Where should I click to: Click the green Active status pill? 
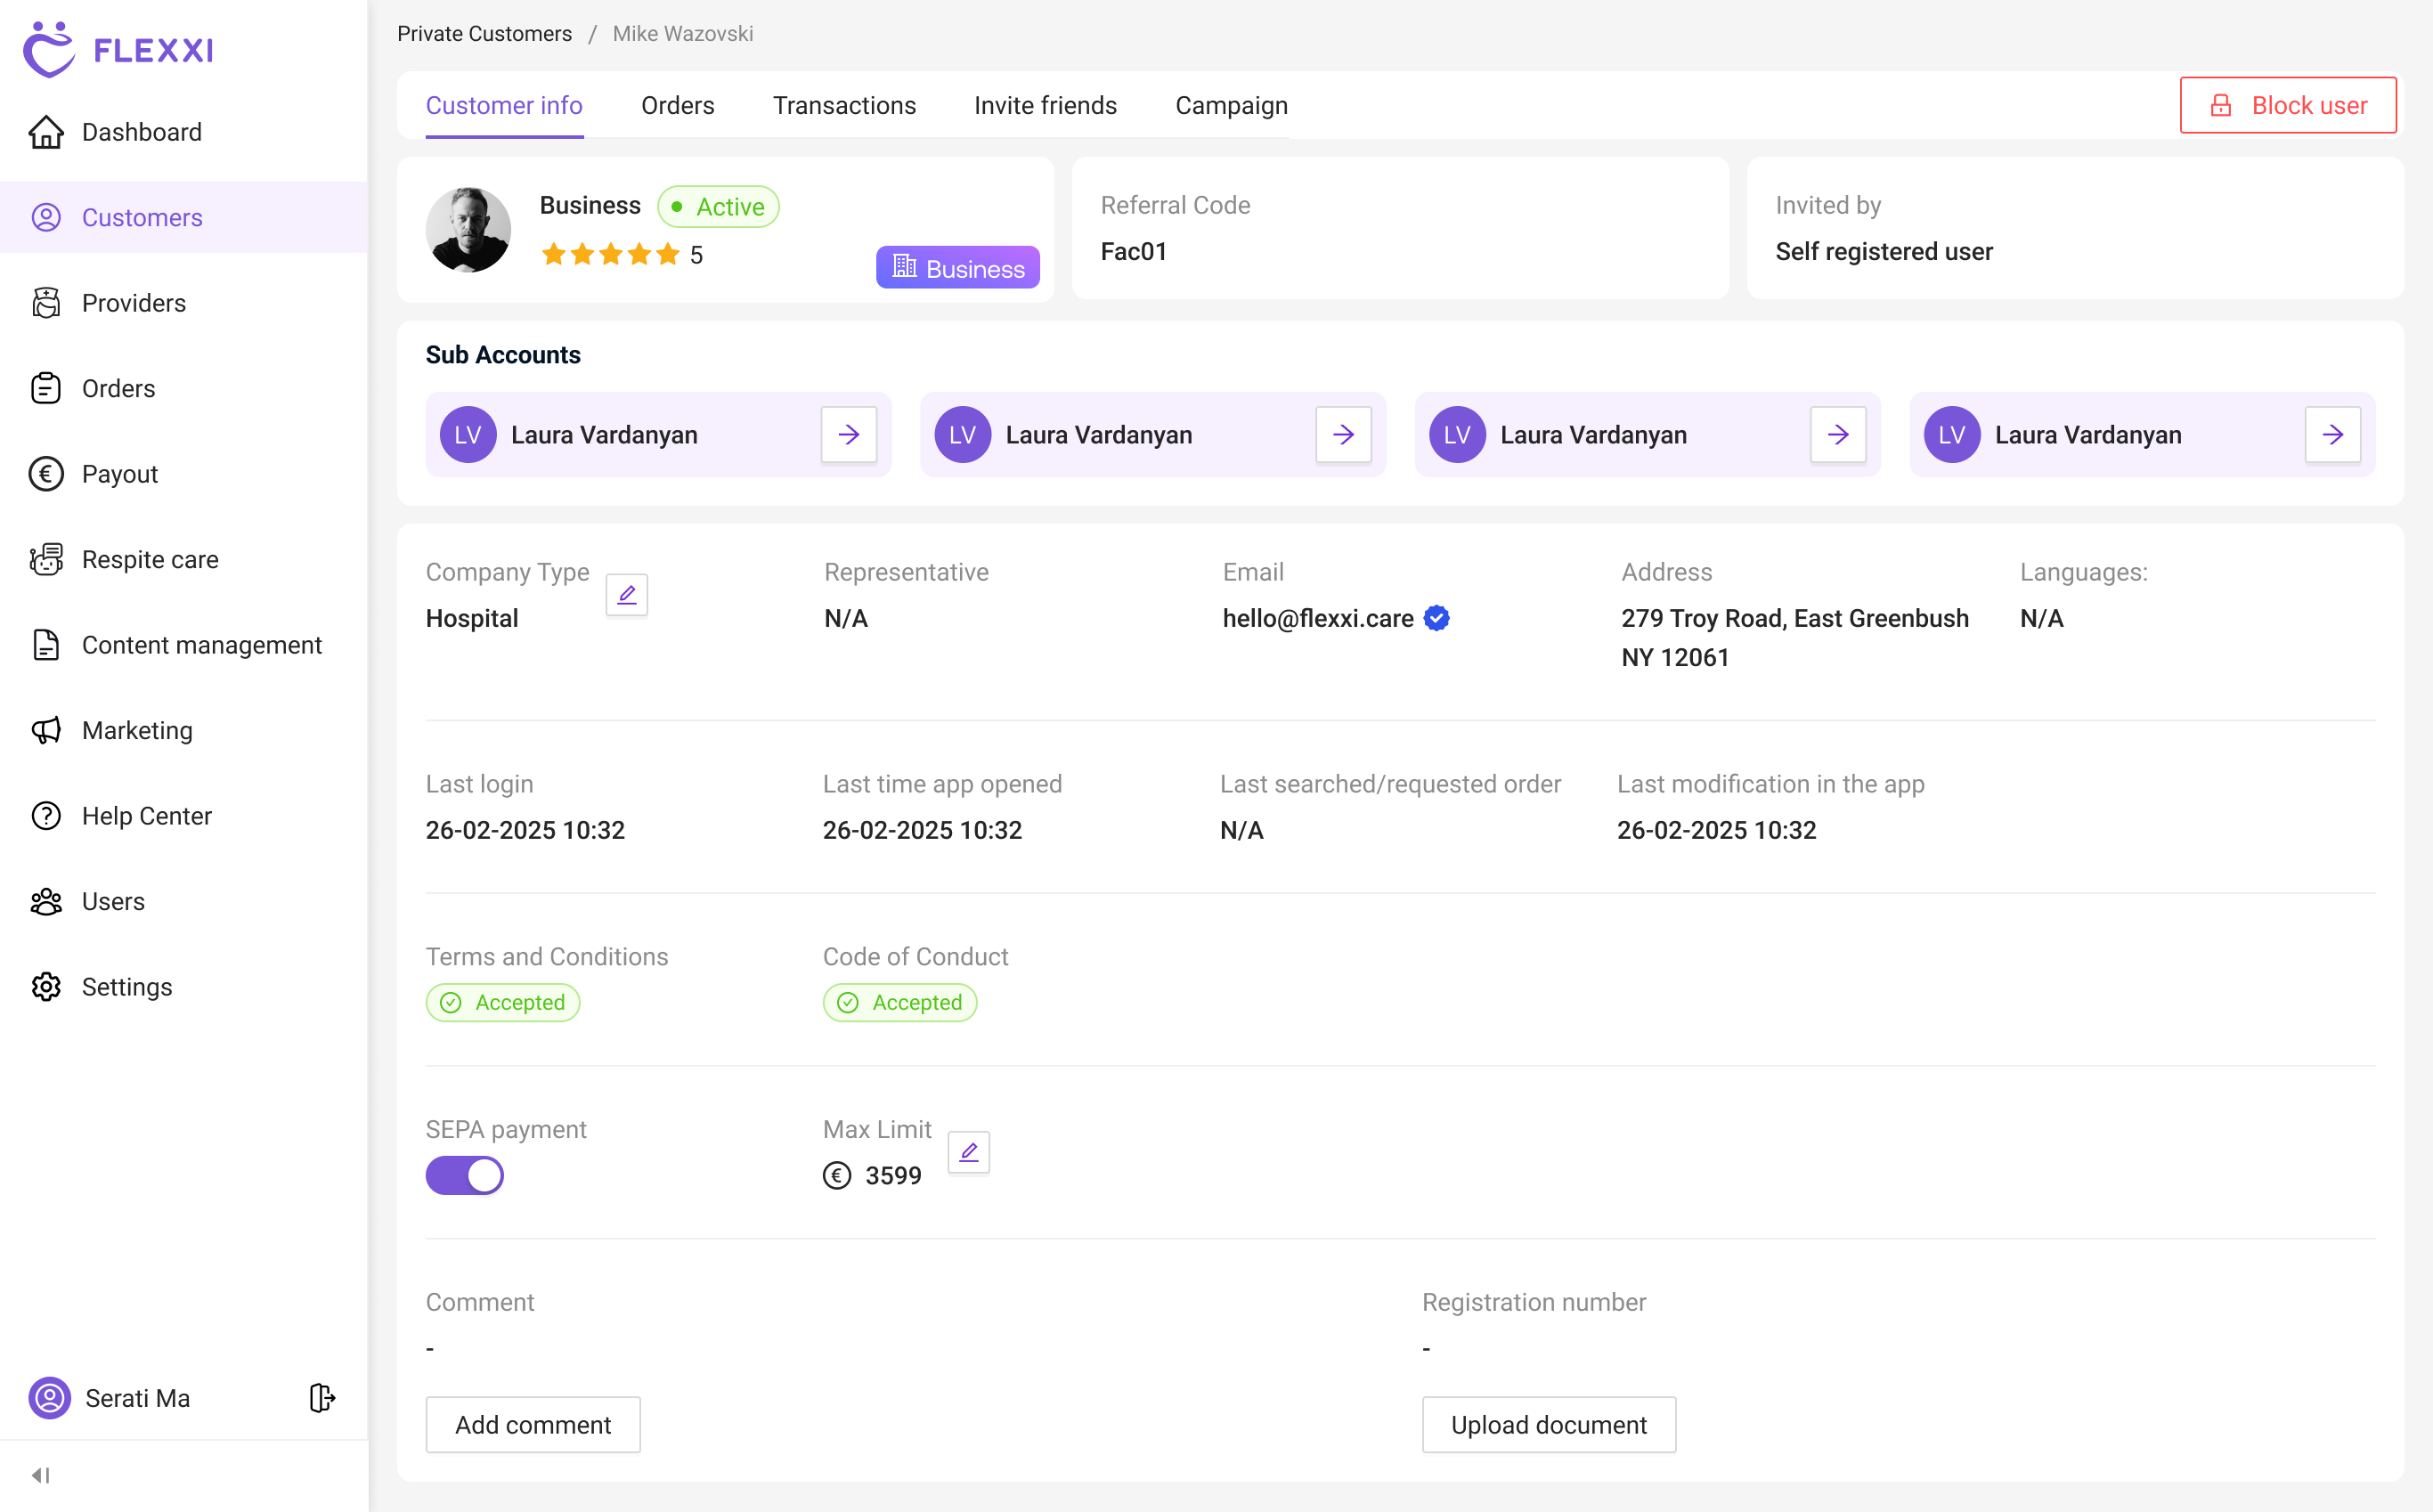click(718, 206)
